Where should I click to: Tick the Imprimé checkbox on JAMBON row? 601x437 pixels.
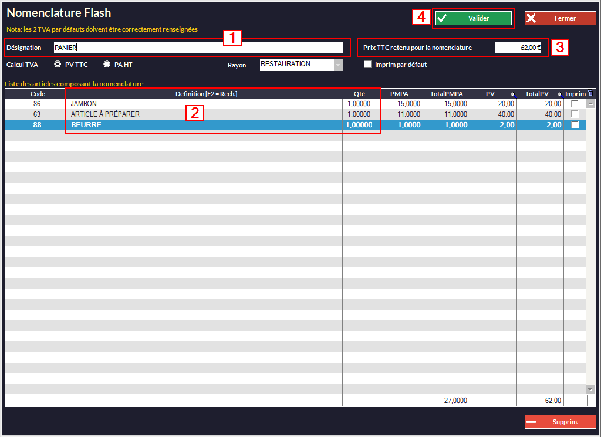click(x=574, y=103)
